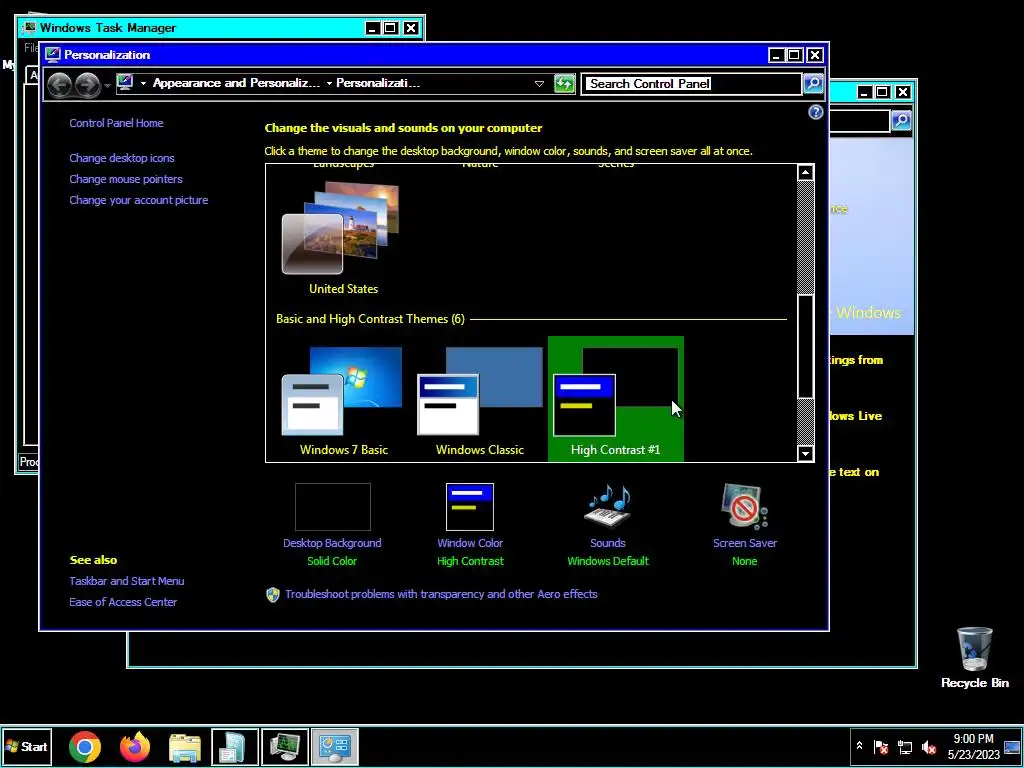Click the Back arrow in Personalization window
1024x768 pixels.
pyautogui.click(x=59, y=84)
